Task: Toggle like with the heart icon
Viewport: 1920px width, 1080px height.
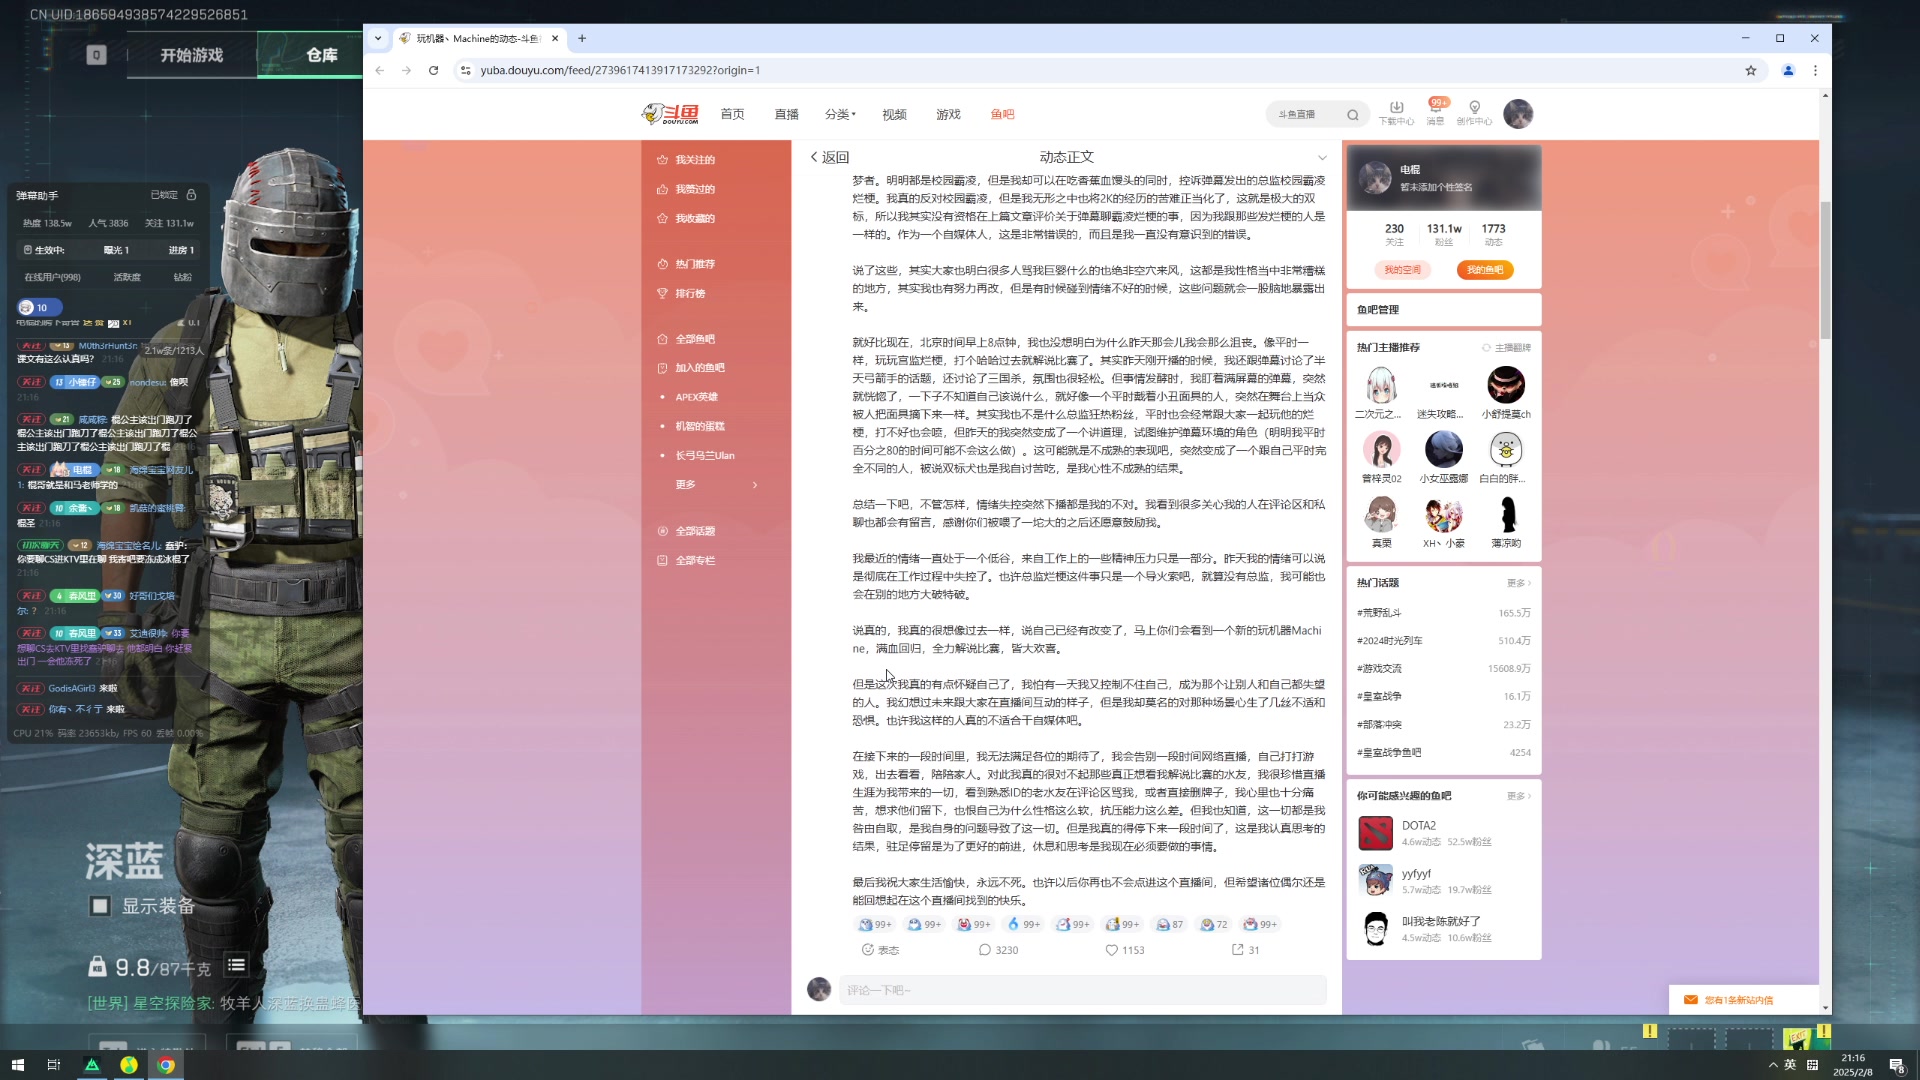Action: [x=1112, y=949]
